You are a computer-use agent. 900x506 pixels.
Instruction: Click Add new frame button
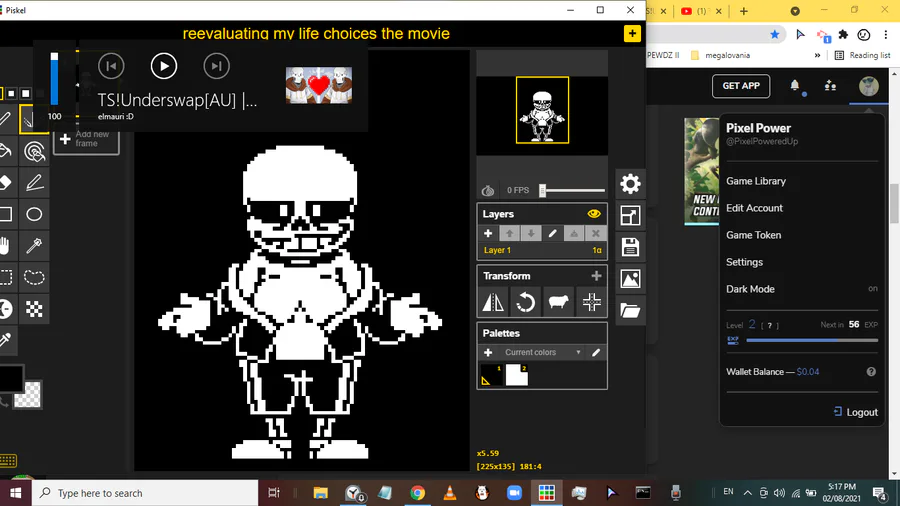coord(86,139)
